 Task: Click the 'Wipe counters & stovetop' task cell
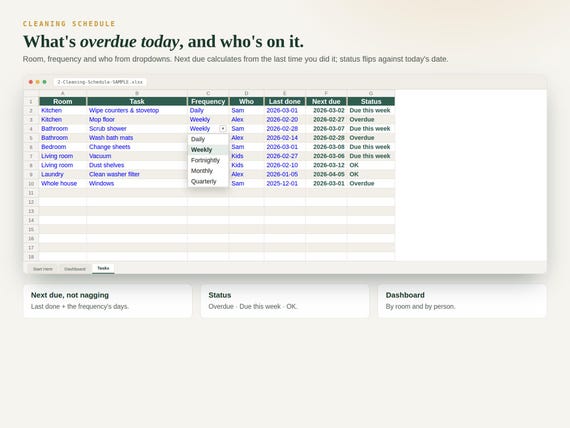coord(137,111)
